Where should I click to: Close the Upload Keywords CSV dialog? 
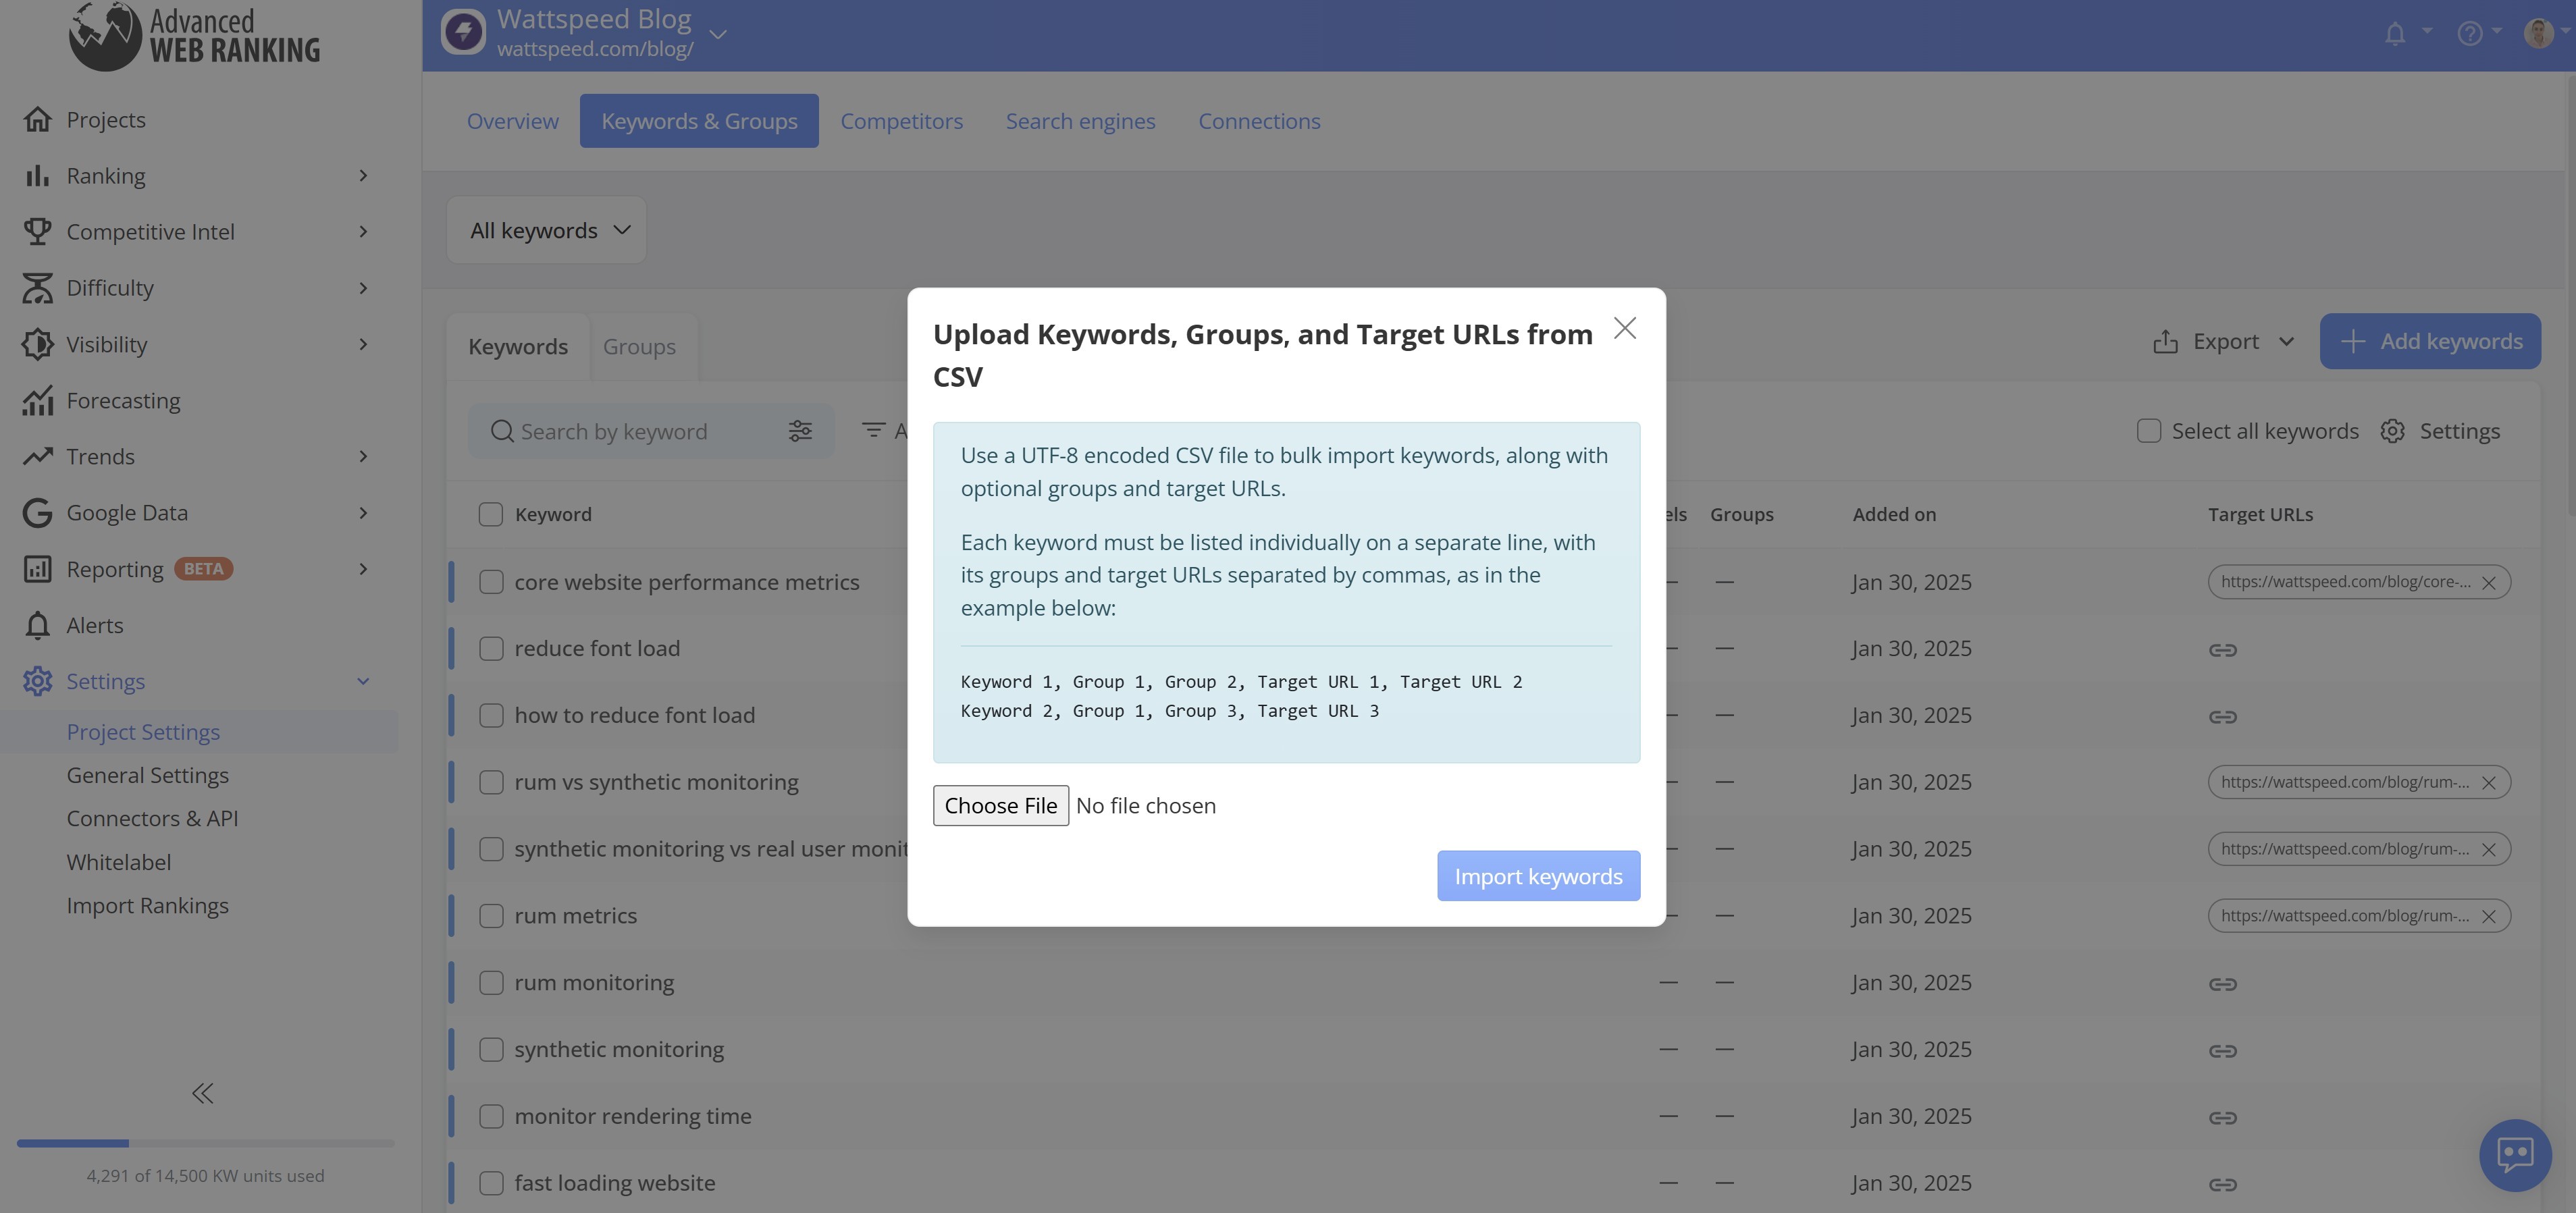(x=1625, y=328)
